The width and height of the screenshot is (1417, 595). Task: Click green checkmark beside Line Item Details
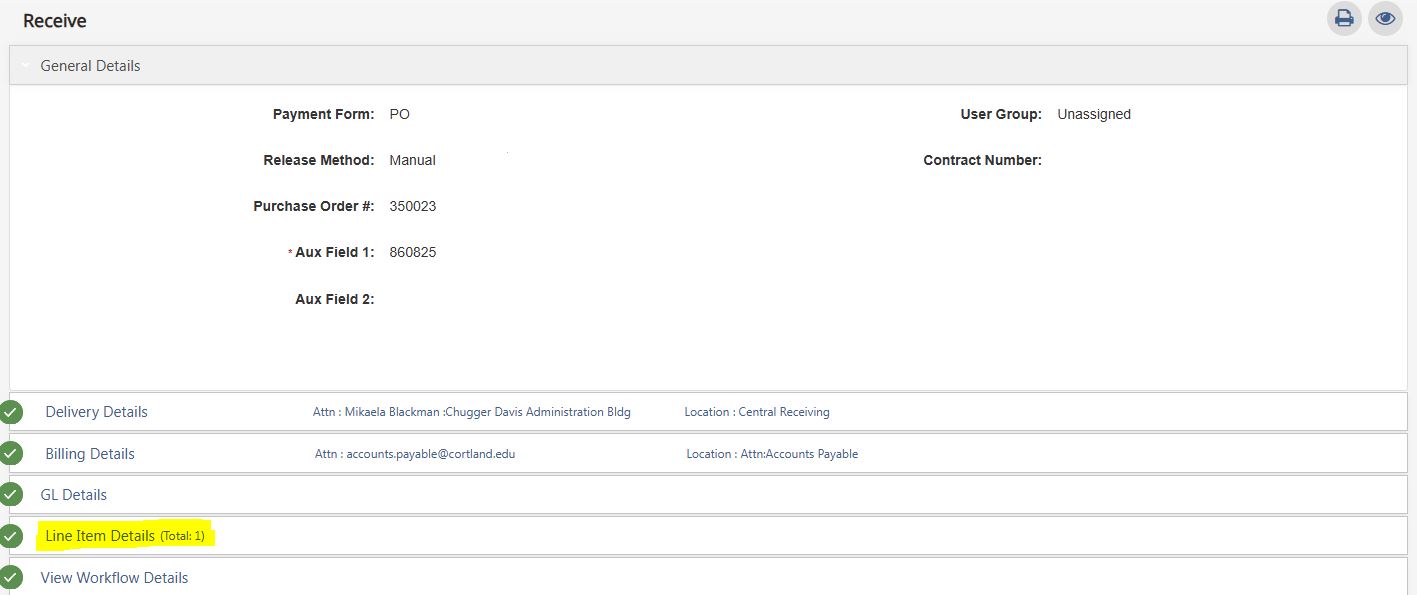point(11,536)
